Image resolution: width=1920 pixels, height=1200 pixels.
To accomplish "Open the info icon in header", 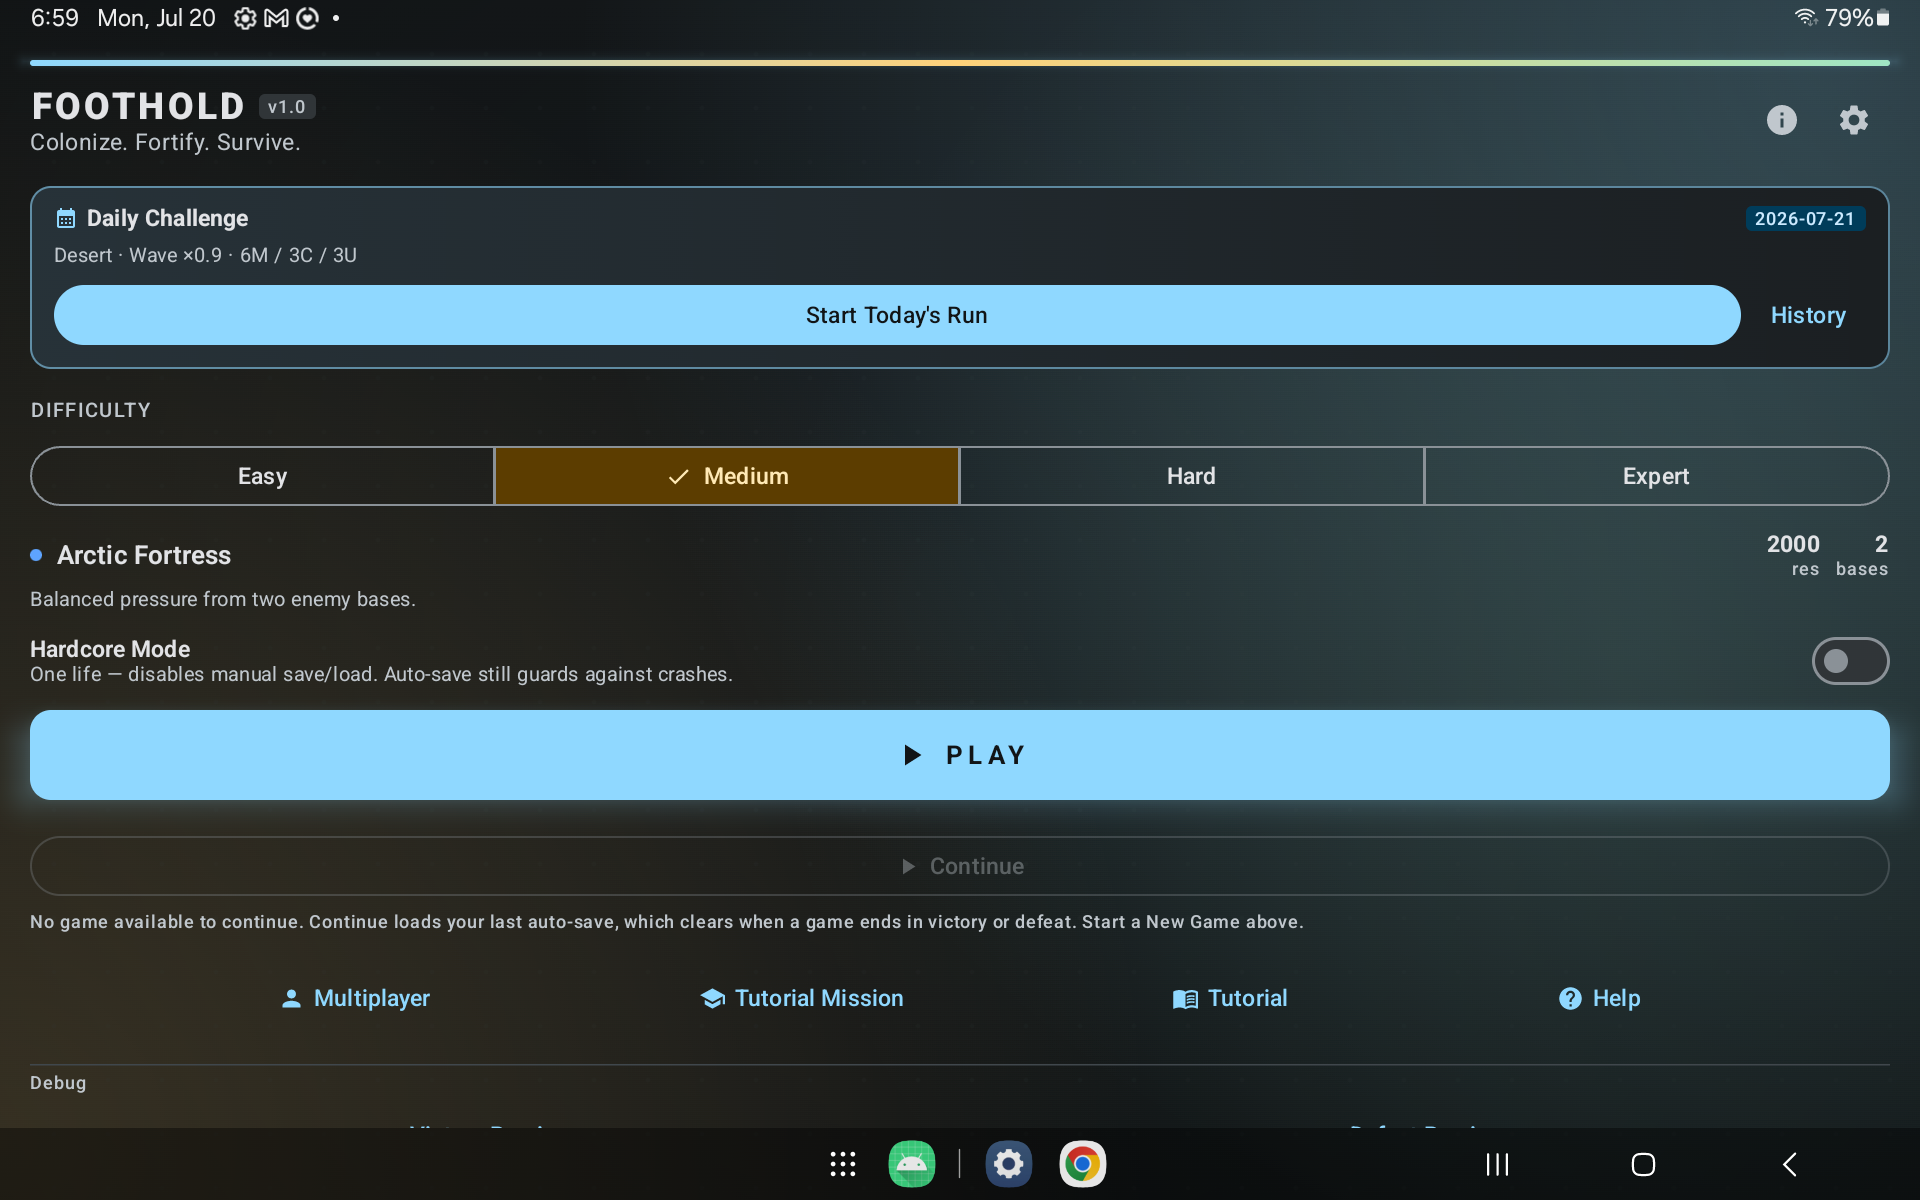I will pyautogui.click(x=1781, y=120).
